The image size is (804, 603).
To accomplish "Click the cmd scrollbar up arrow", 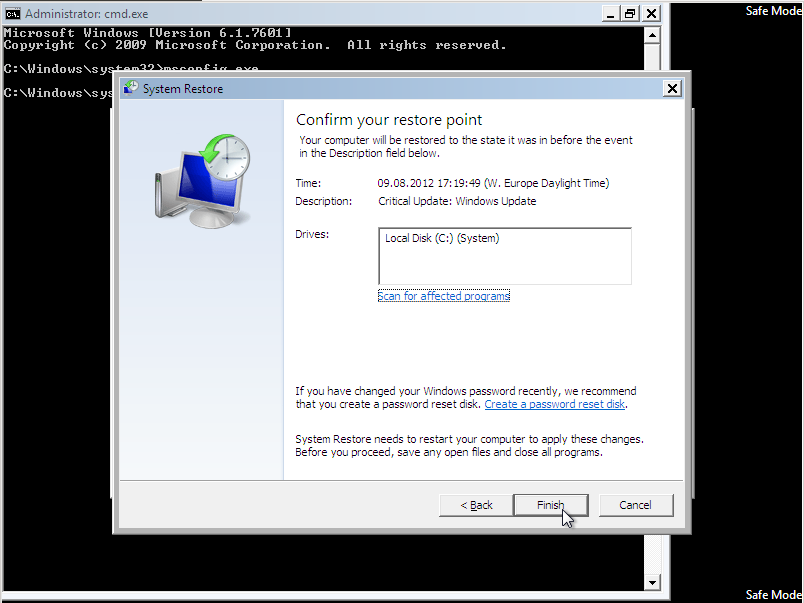I will pyautogui.click(x=652, y=34).
